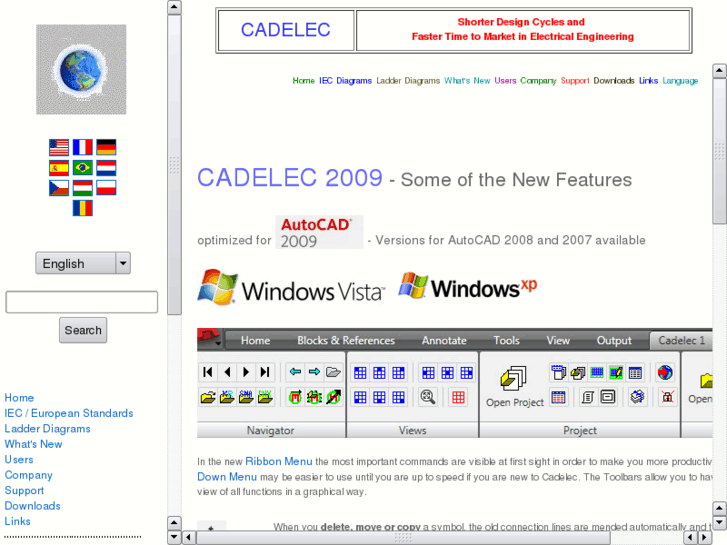The image size is (727, 545).
Task: Select the Cadelec 1 ribbon tab
Action: pos(682,340)
